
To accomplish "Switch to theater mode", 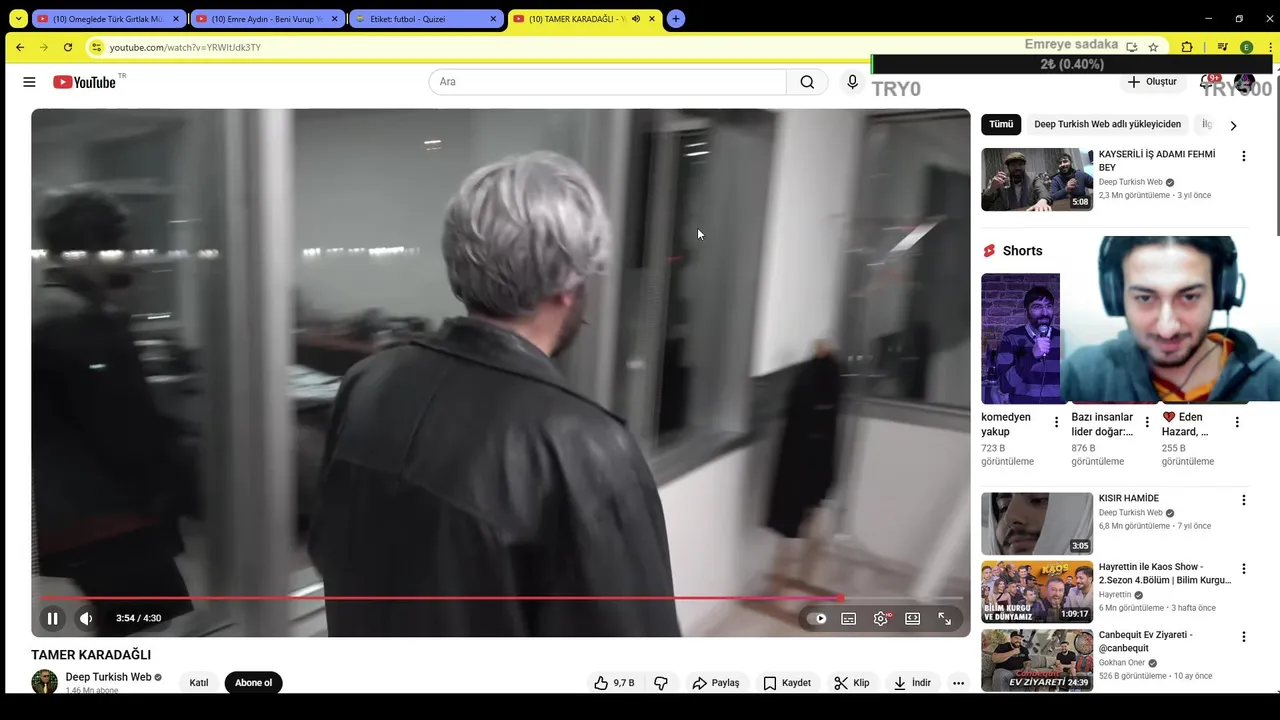I will pos(913,618).
